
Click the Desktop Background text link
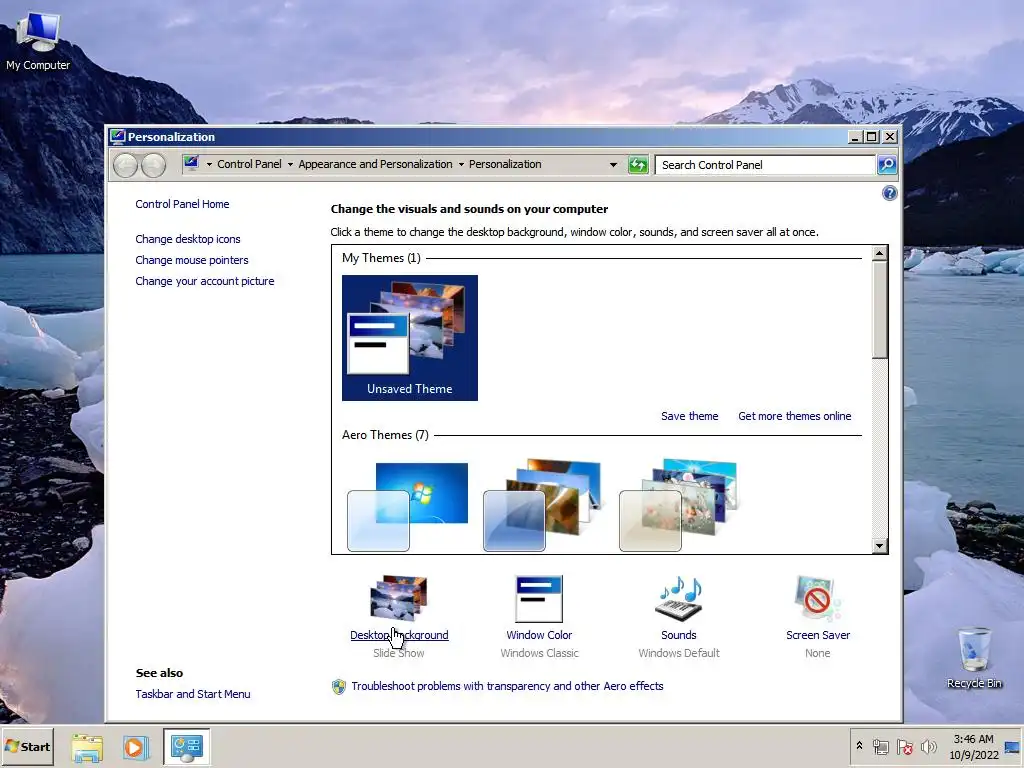(x=399, y=635)
